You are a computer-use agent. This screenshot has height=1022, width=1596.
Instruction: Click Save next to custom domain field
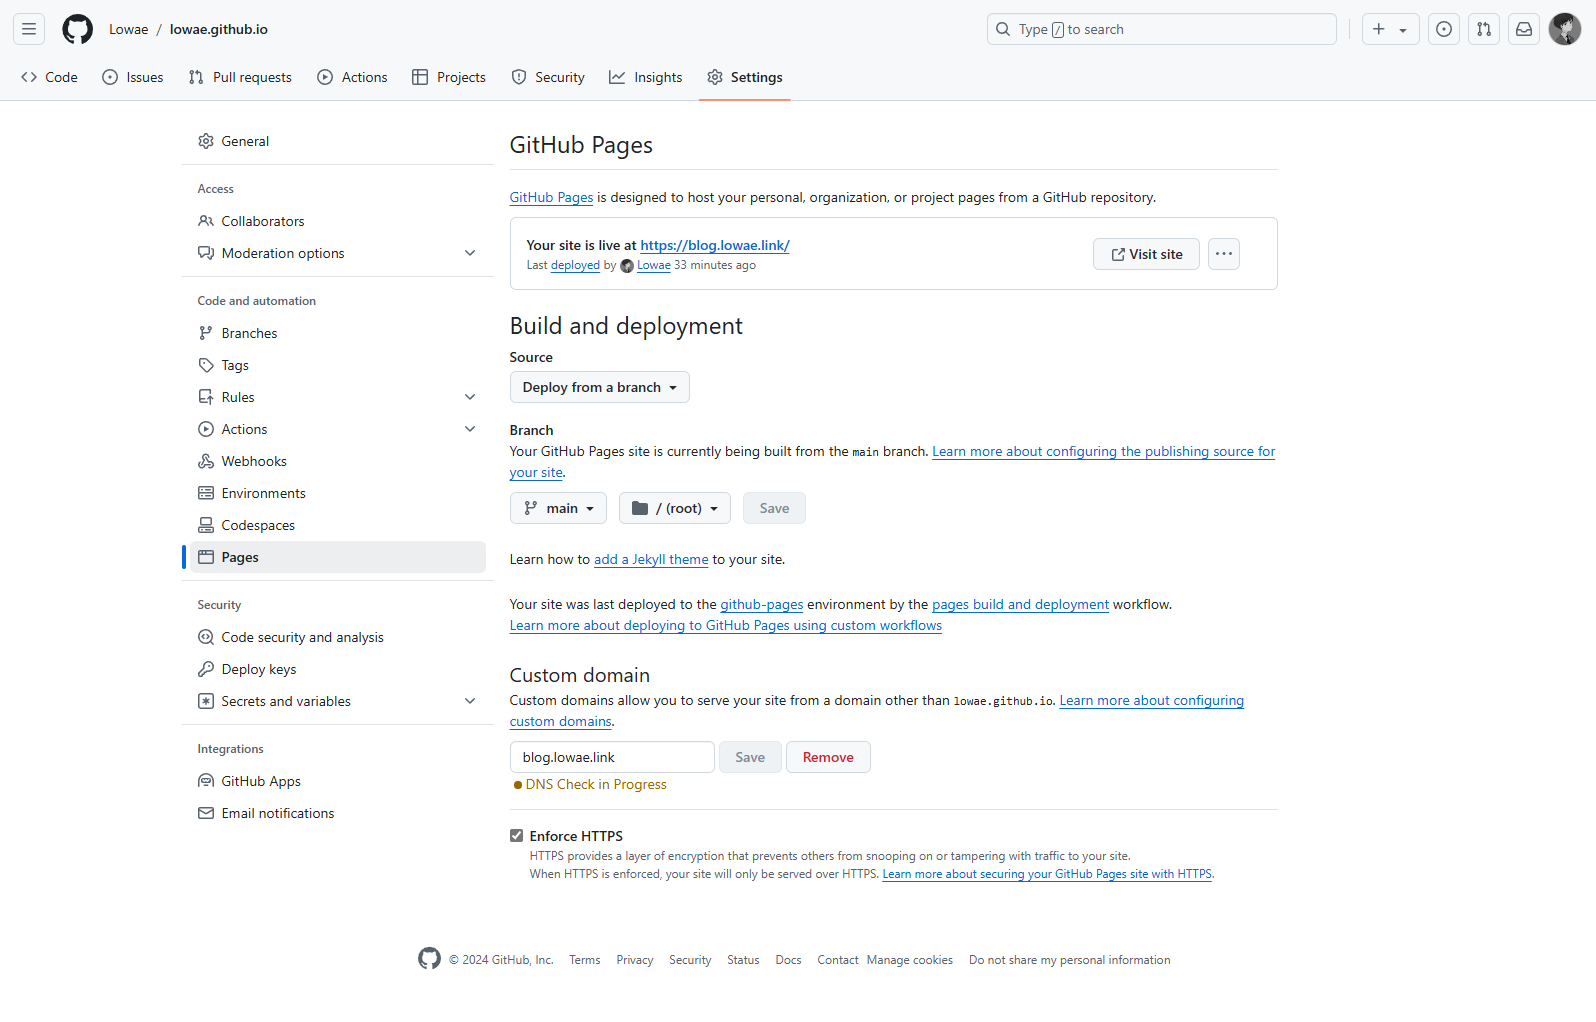pos(750,757)
